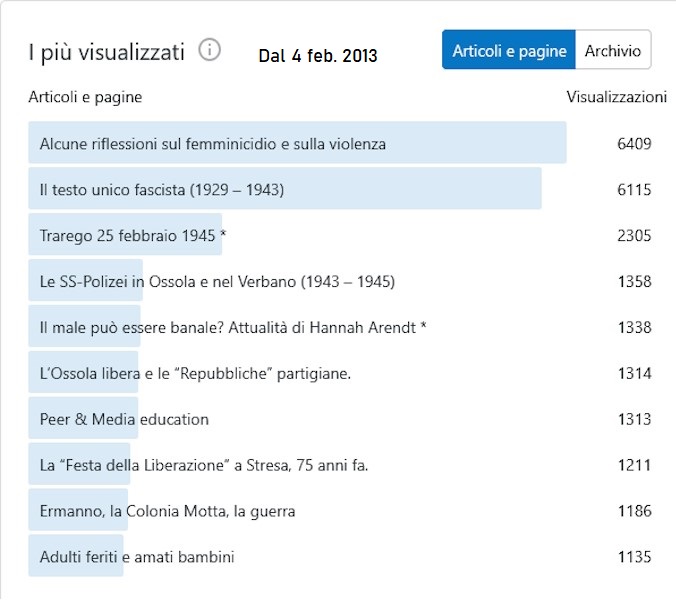The width and height of the screenshot is (676, 600).
Task: Click the info icon beside I più visualizzati
Action: (x=209, y=50)
